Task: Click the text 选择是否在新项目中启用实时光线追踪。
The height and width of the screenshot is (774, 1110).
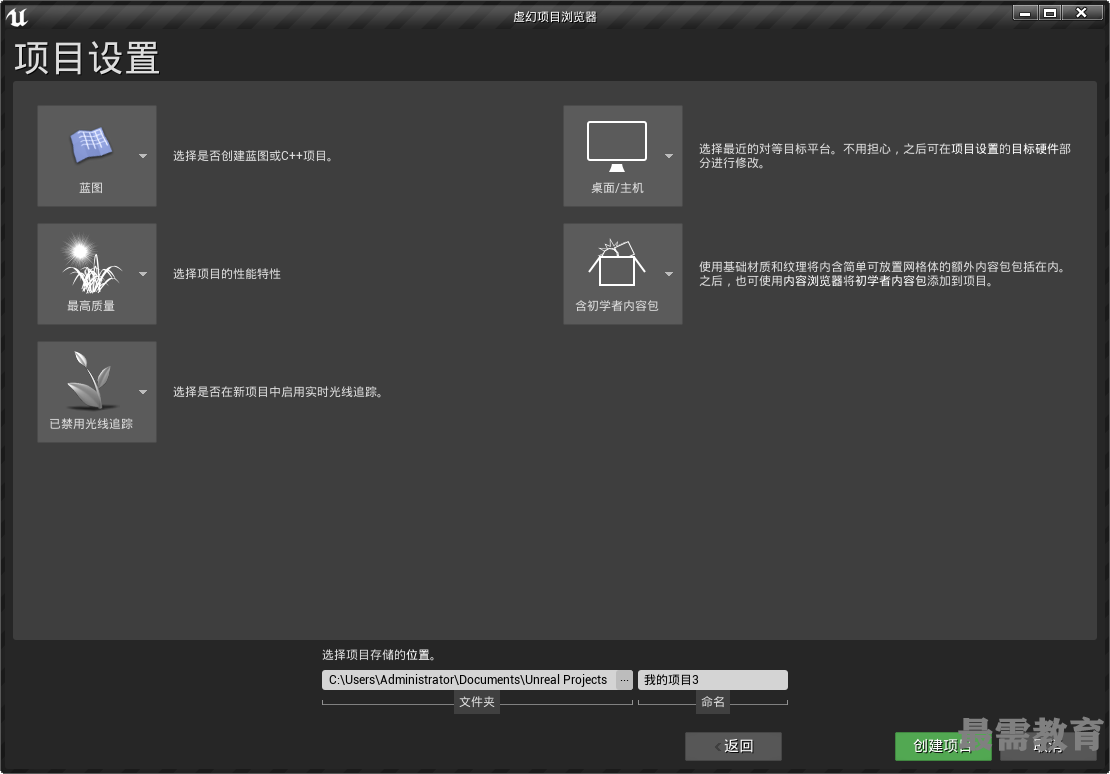Action: 280,392
